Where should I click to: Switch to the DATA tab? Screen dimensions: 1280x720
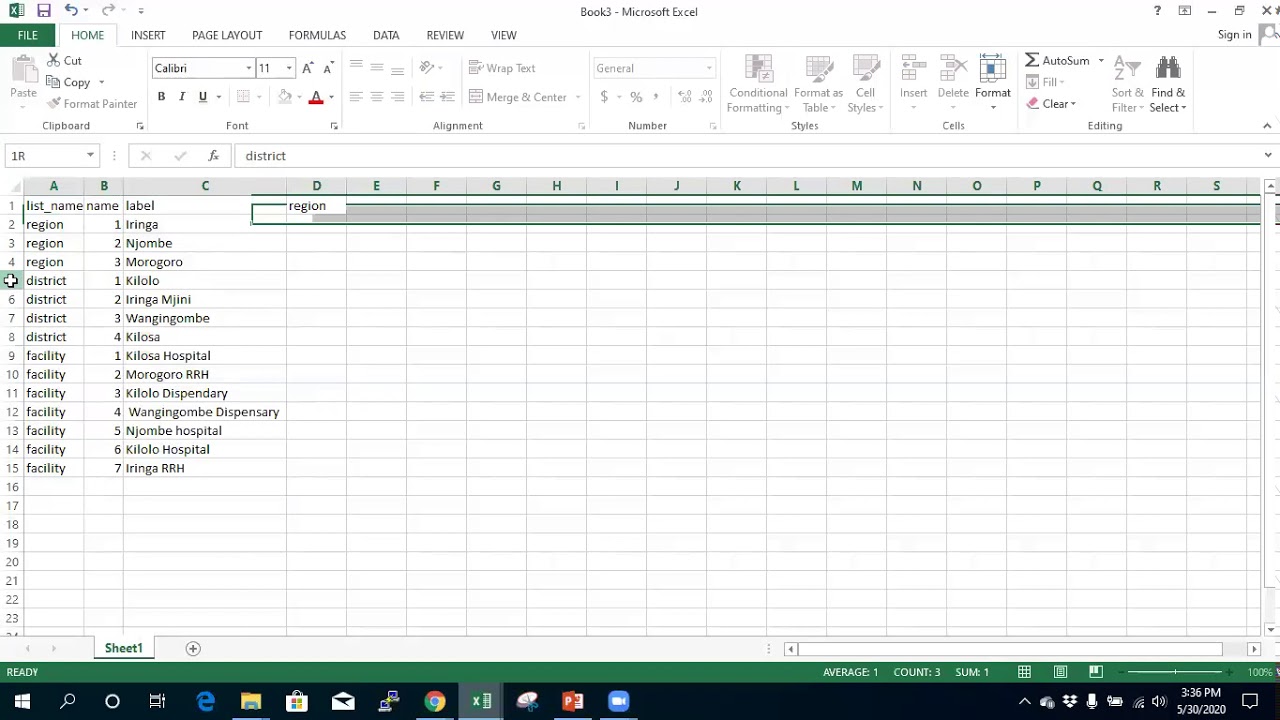point(386,35)
